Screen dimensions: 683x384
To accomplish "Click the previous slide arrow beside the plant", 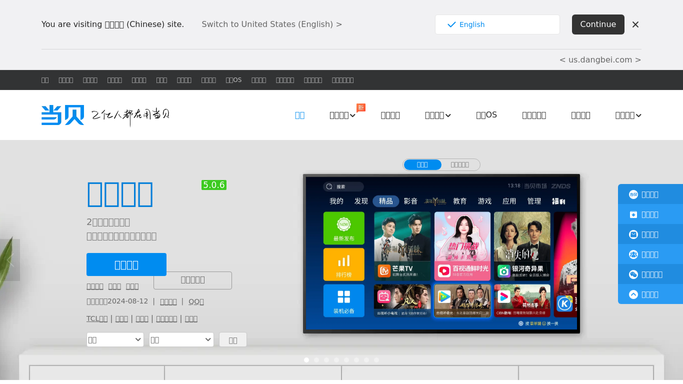I will click(10, 260).
